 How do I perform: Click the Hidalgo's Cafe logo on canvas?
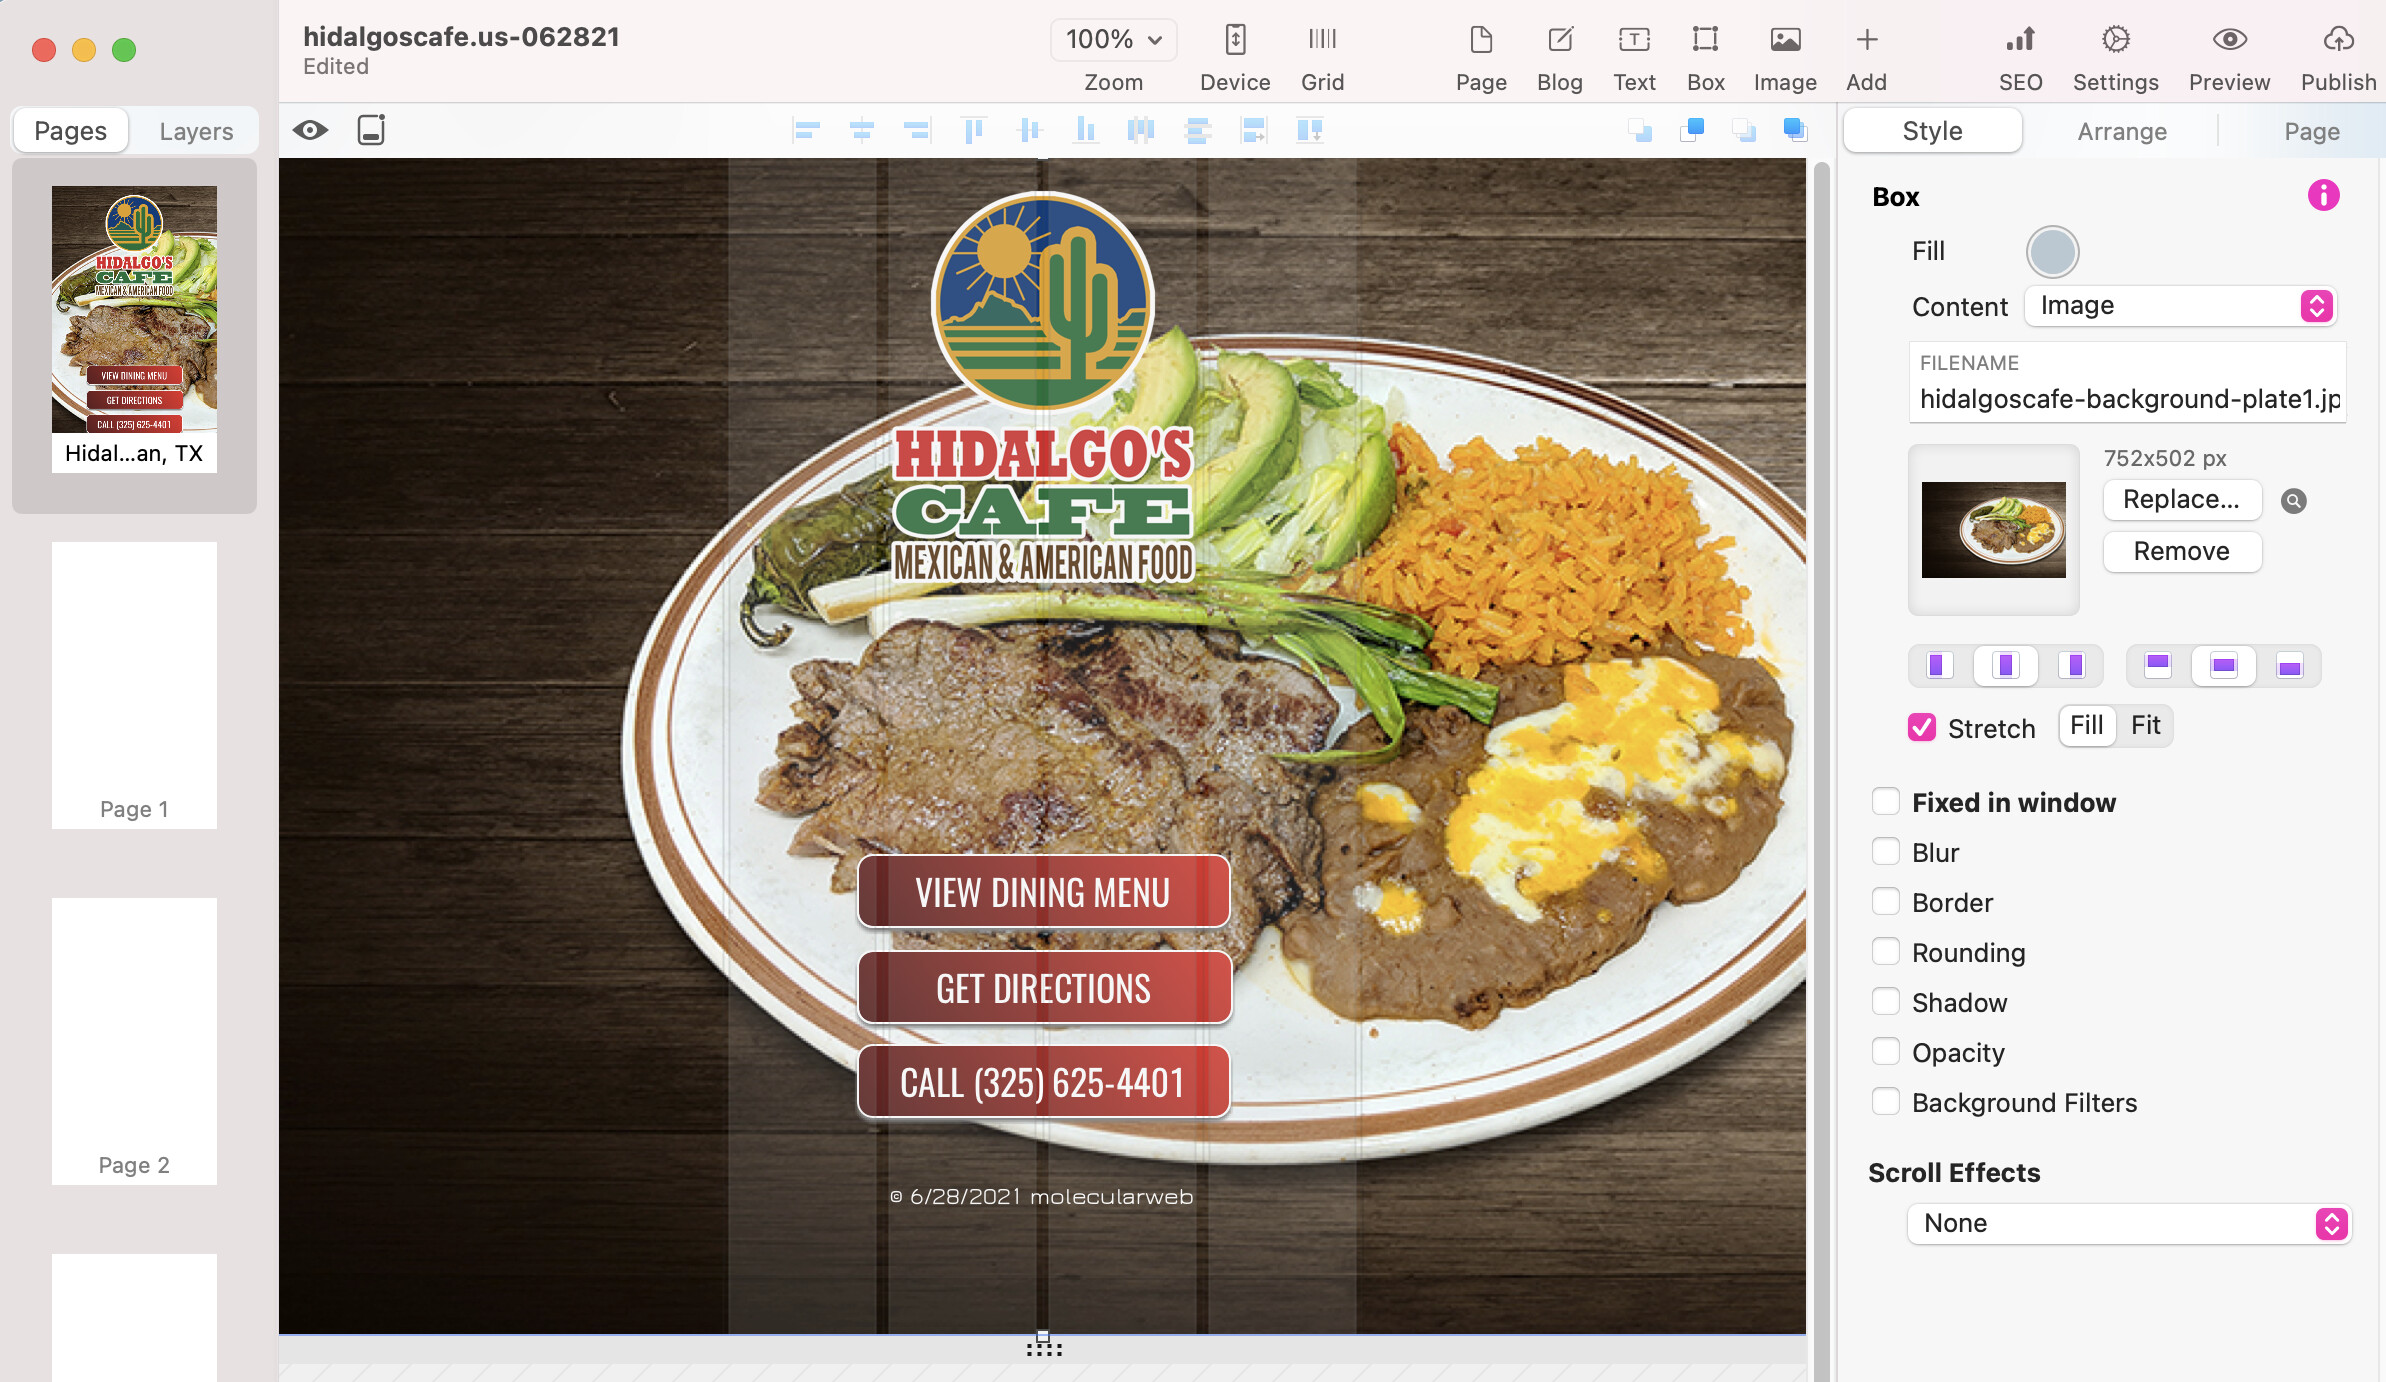tap(1043, 388)
